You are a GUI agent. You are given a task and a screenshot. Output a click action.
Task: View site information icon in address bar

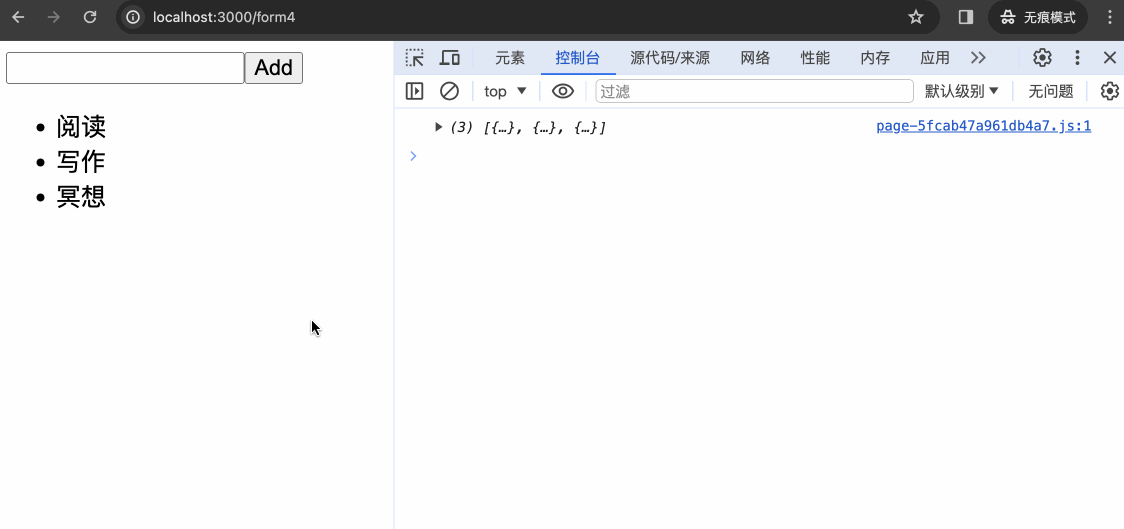(x=133, y=17)
